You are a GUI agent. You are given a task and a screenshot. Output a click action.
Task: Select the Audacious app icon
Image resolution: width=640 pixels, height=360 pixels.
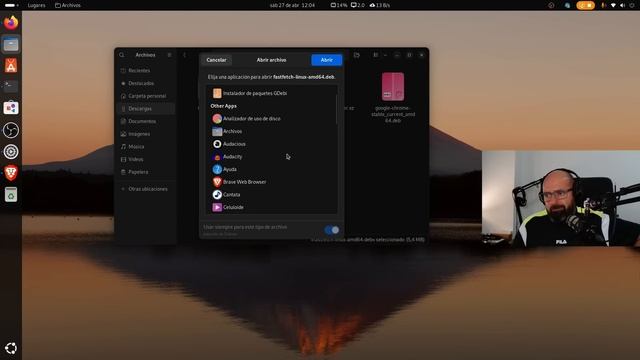pyautogui.click(x=217, y=144)
